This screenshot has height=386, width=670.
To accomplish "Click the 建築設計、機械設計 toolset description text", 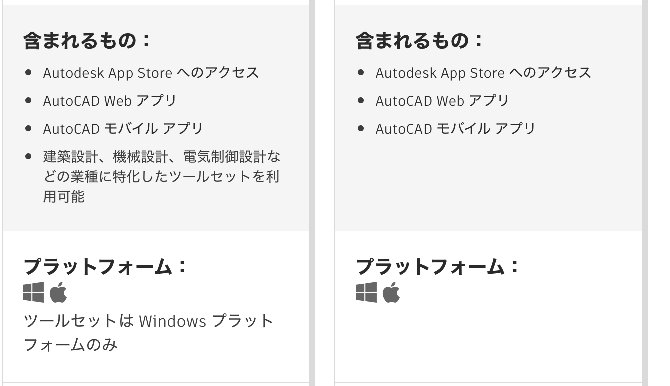I will point(162,177).
